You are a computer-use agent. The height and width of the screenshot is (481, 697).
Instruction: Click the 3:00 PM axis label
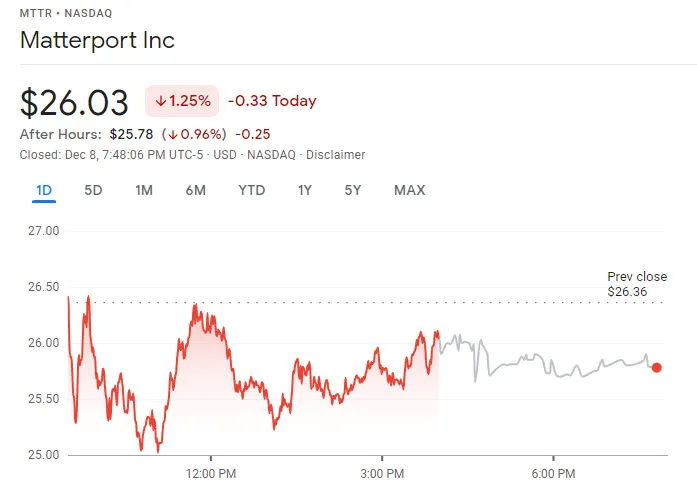click(x=381, y=472)
